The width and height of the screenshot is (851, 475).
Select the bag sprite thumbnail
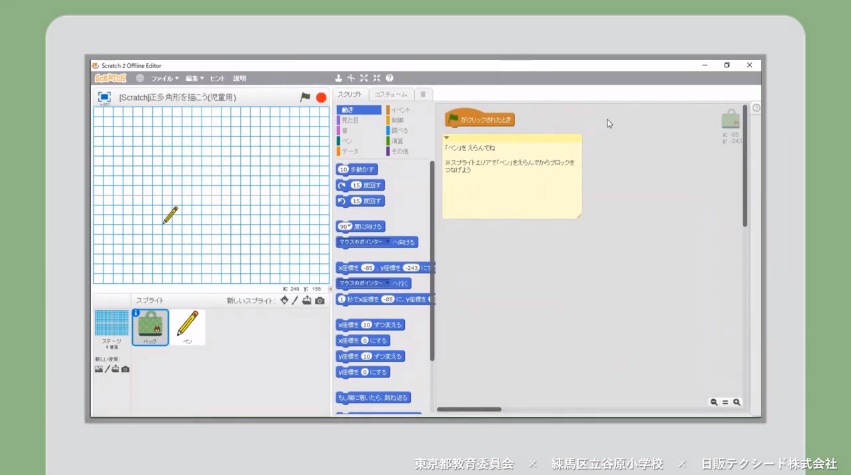150,327
